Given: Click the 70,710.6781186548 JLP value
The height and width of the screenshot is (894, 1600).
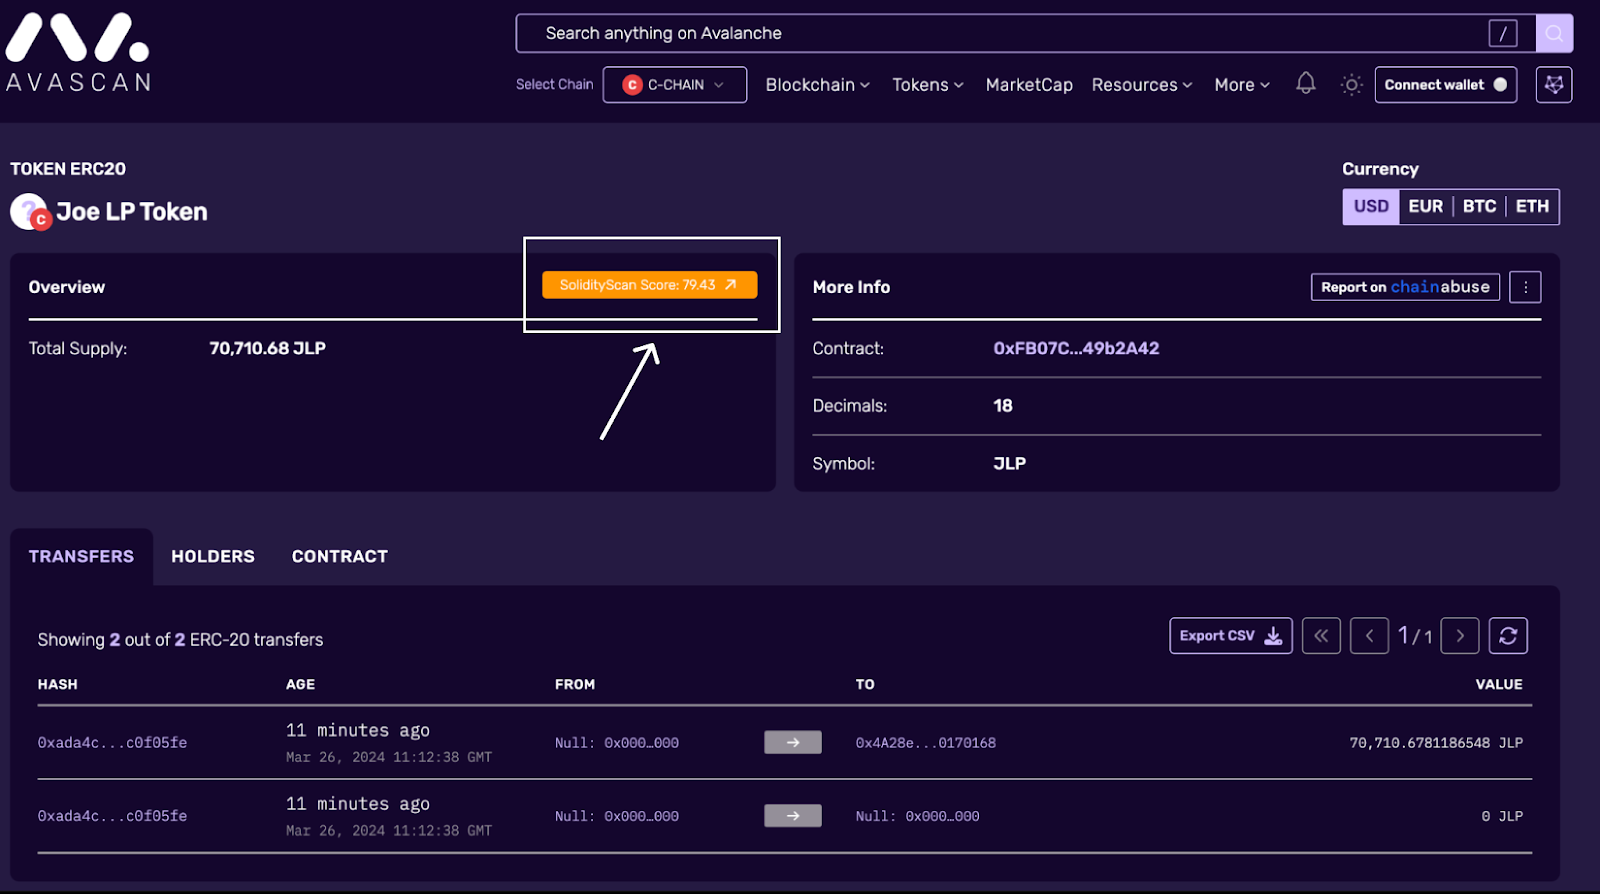Looking at the screenshot, I should 1436,743.
